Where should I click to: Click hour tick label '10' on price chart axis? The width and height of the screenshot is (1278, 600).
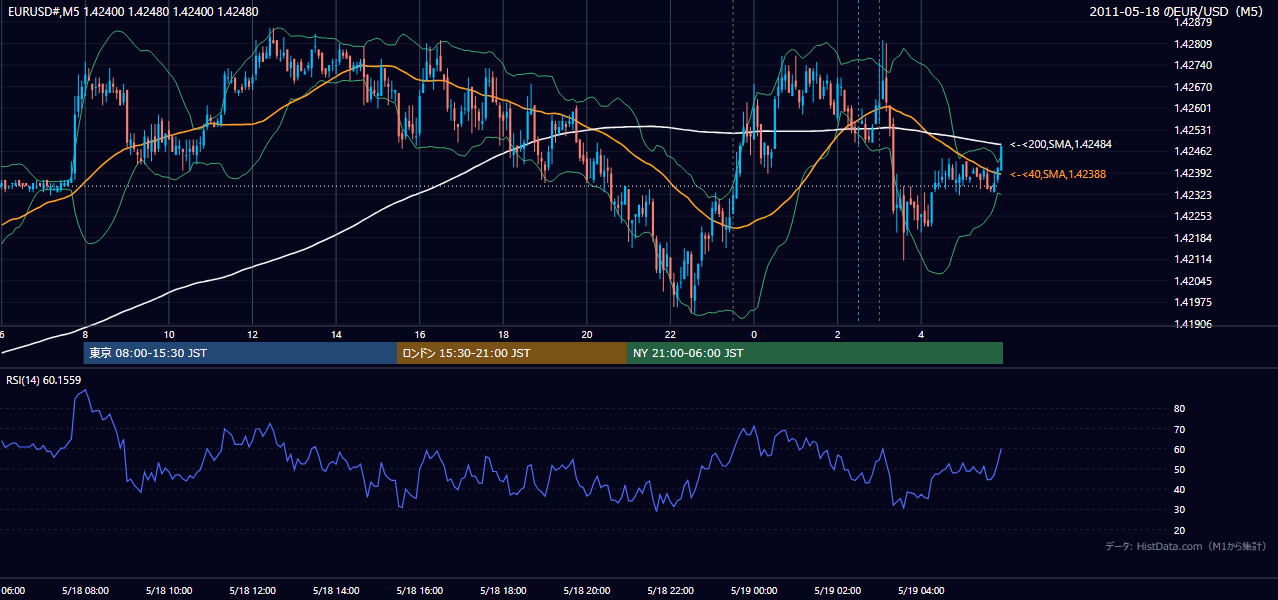169,335
